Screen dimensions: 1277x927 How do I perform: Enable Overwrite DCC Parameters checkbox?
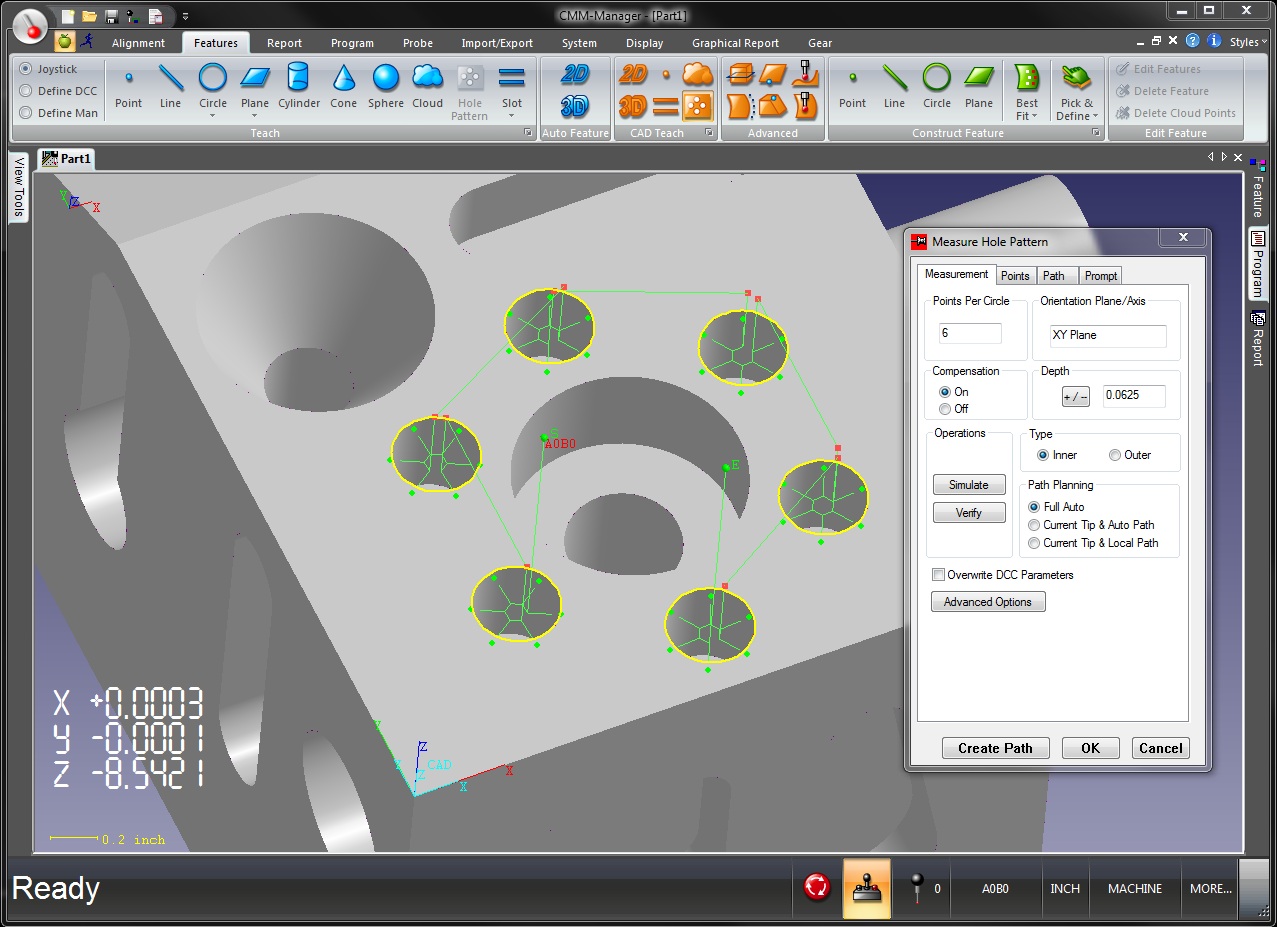[938, 575]
